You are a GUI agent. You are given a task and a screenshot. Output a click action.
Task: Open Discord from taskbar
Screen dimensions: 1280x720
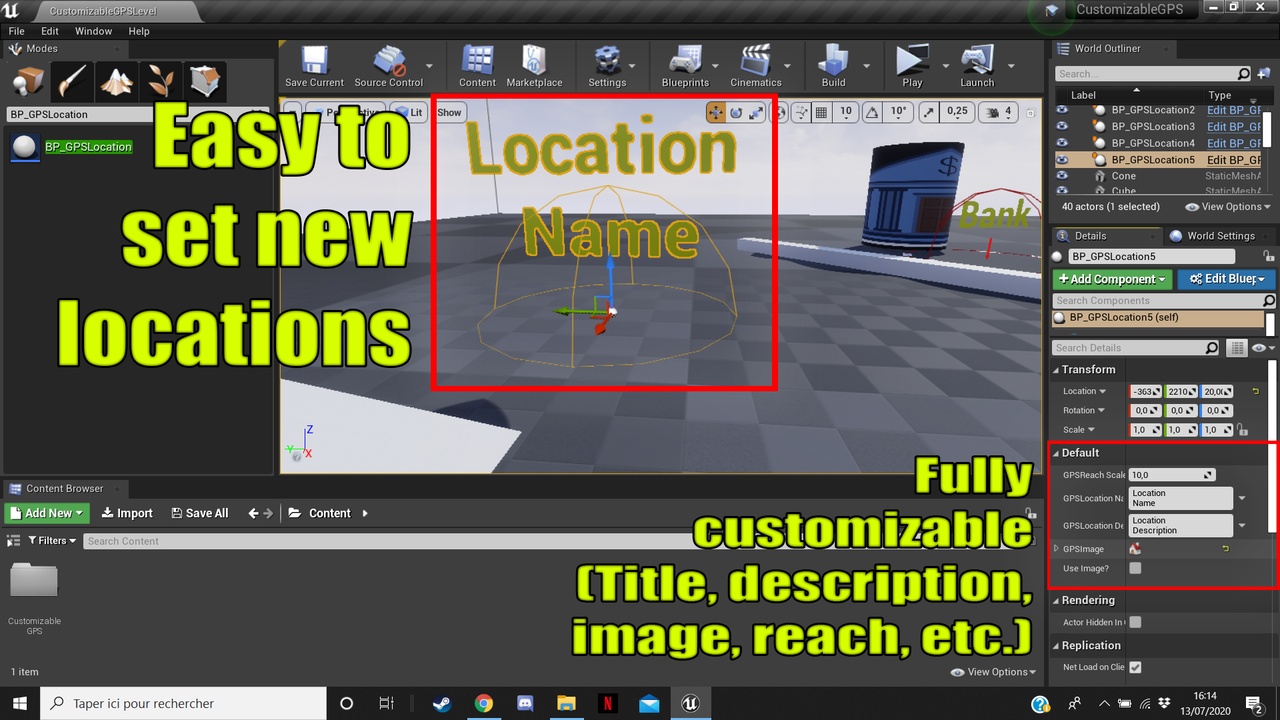(524, 703)
